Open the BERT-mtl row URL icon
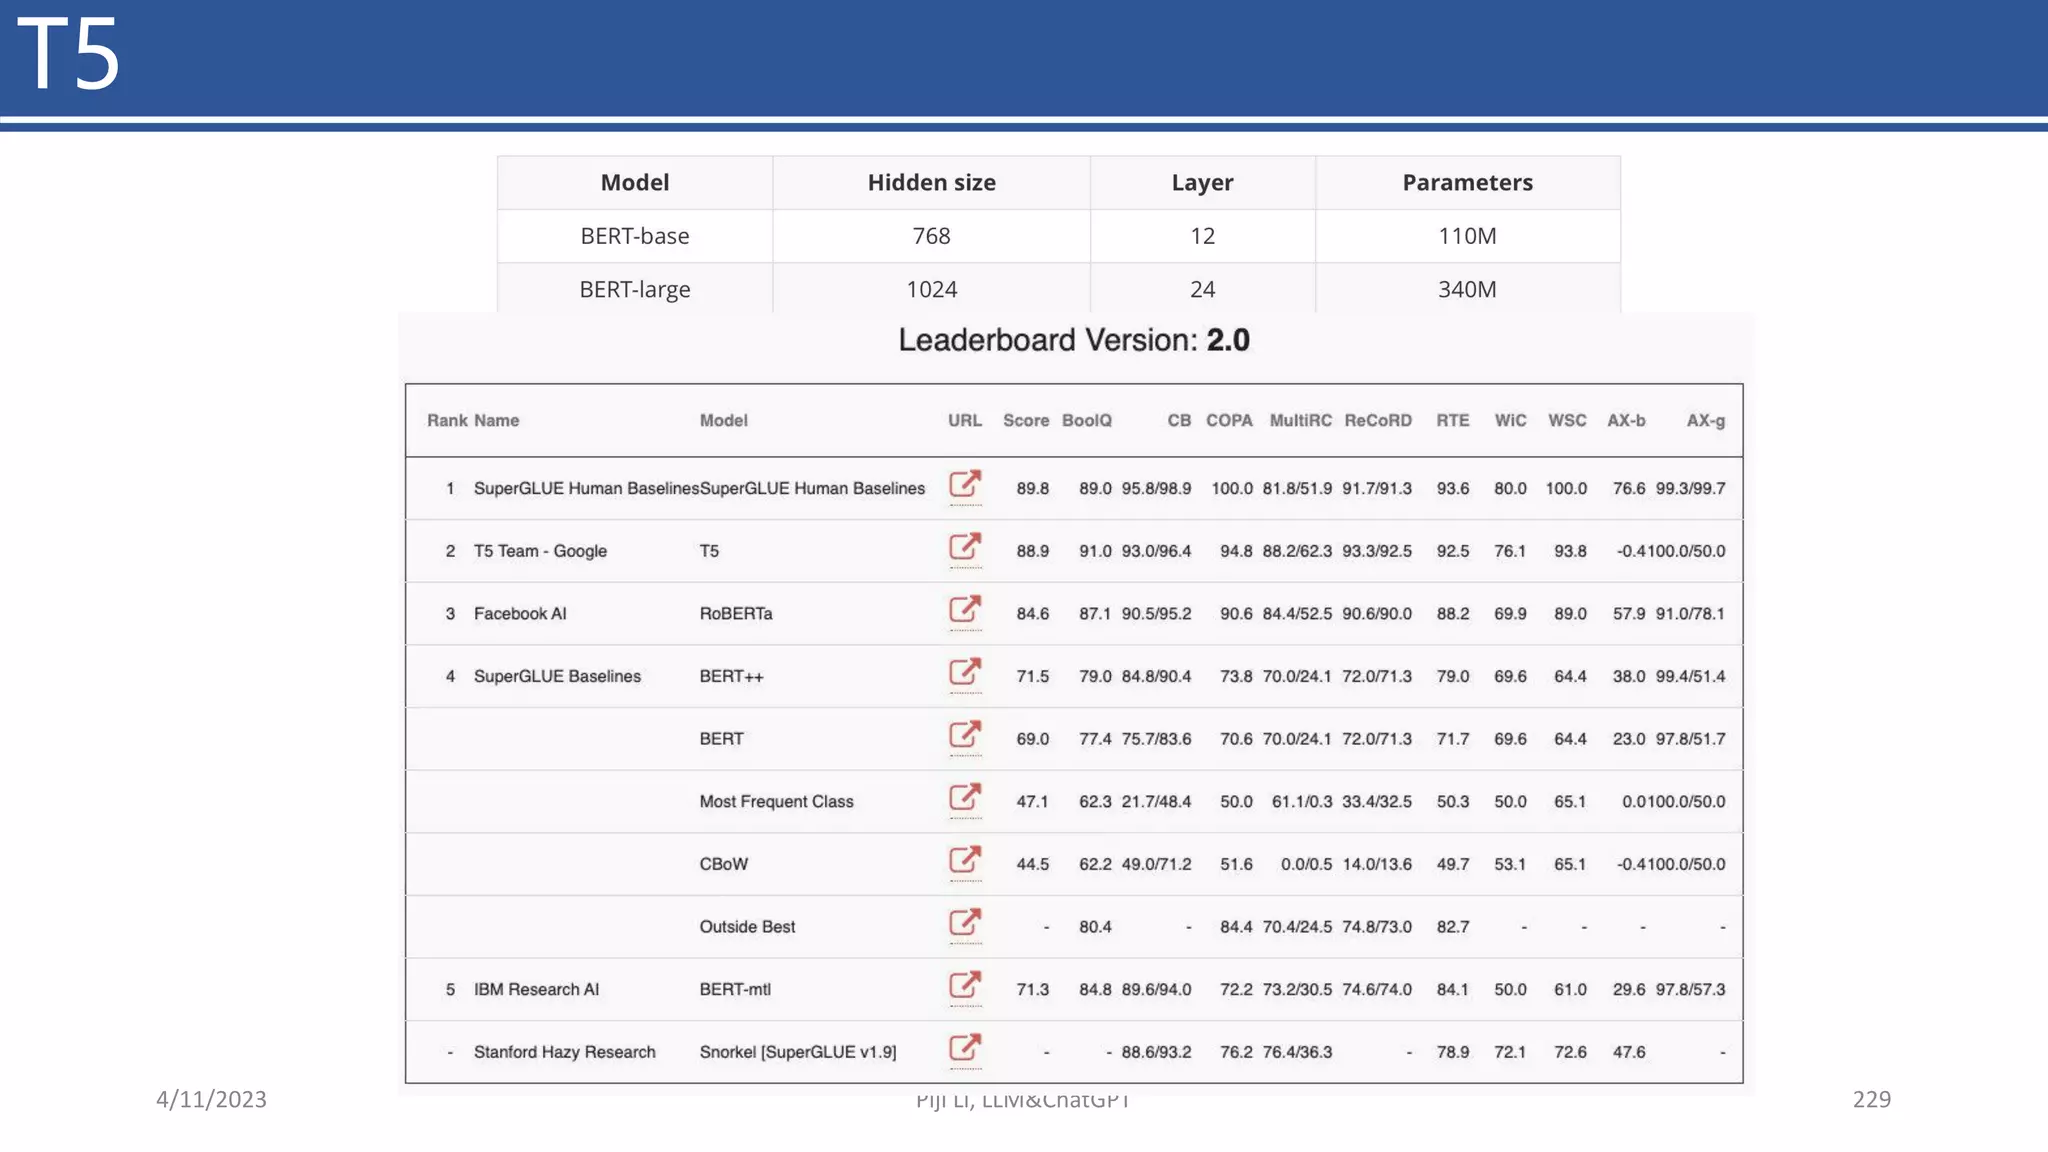This screenshot has width=2048, height=1152. coord(965,986)
